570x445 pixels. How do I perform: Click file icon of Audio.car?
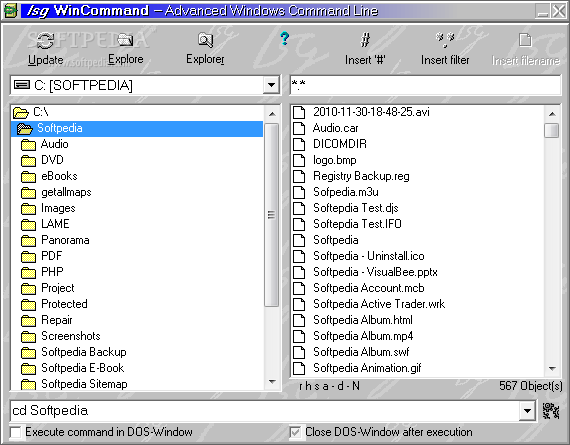[x=299, y=128]
